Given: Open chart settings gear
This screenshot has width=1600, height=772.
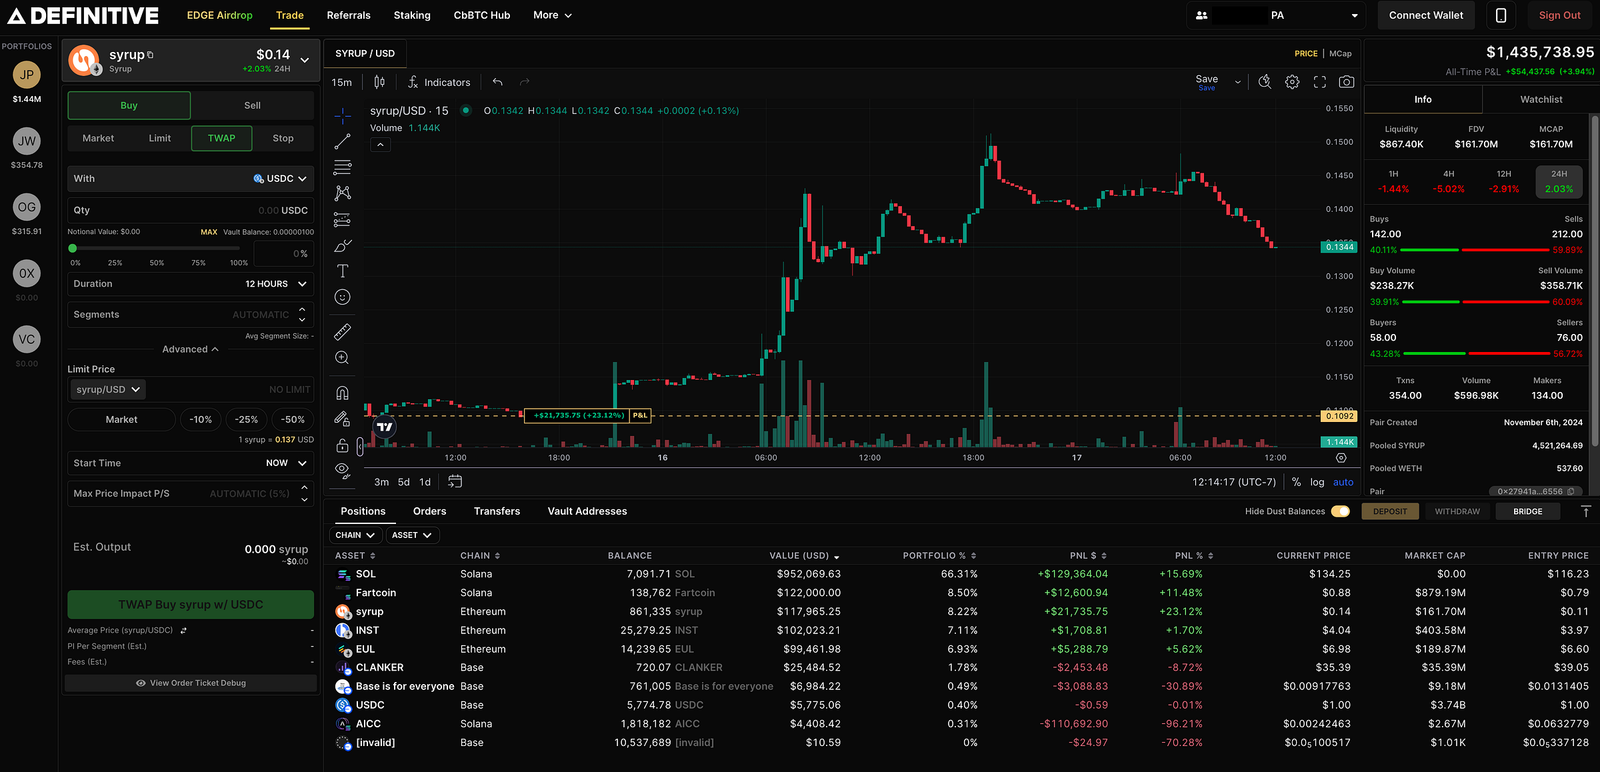Looking at the screenshot, I should pos(1292,82).
